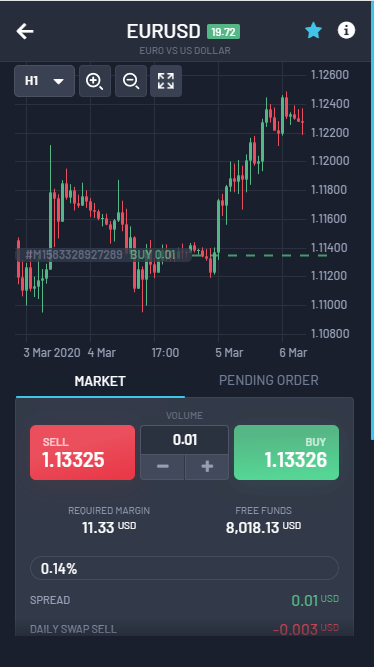
Task: Increase volume with the plus button
Action: pos(207,467)
